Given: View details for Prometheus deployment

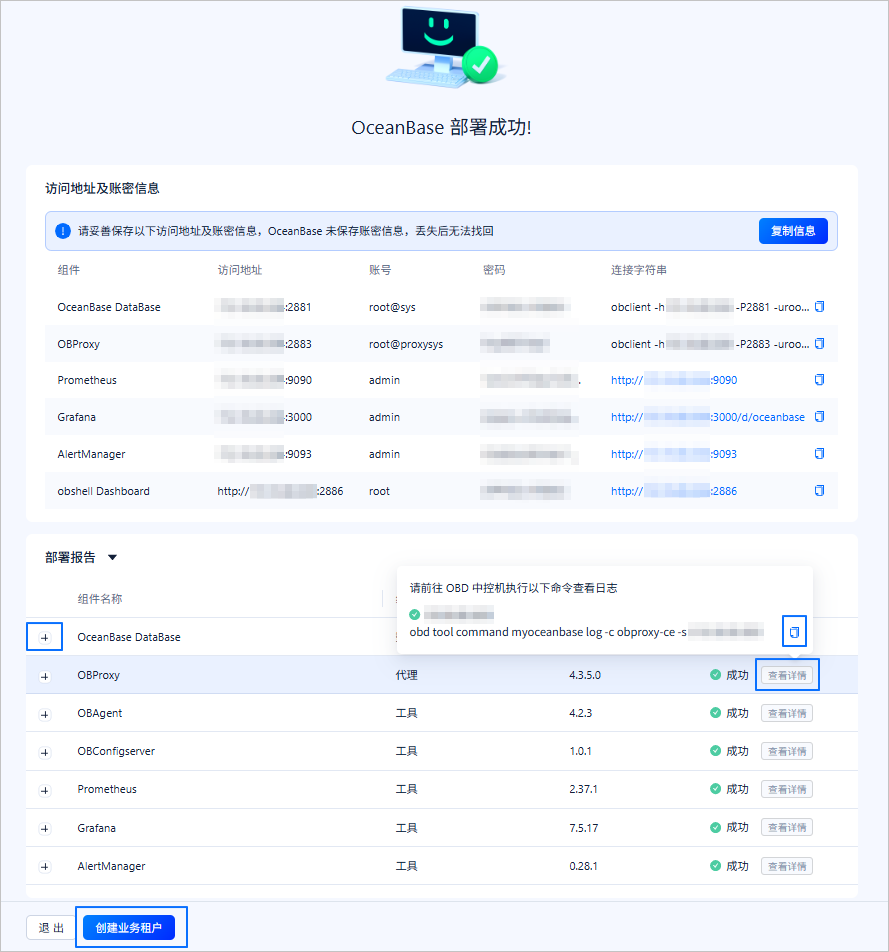Looking at the screenshot, I should 787,789.
